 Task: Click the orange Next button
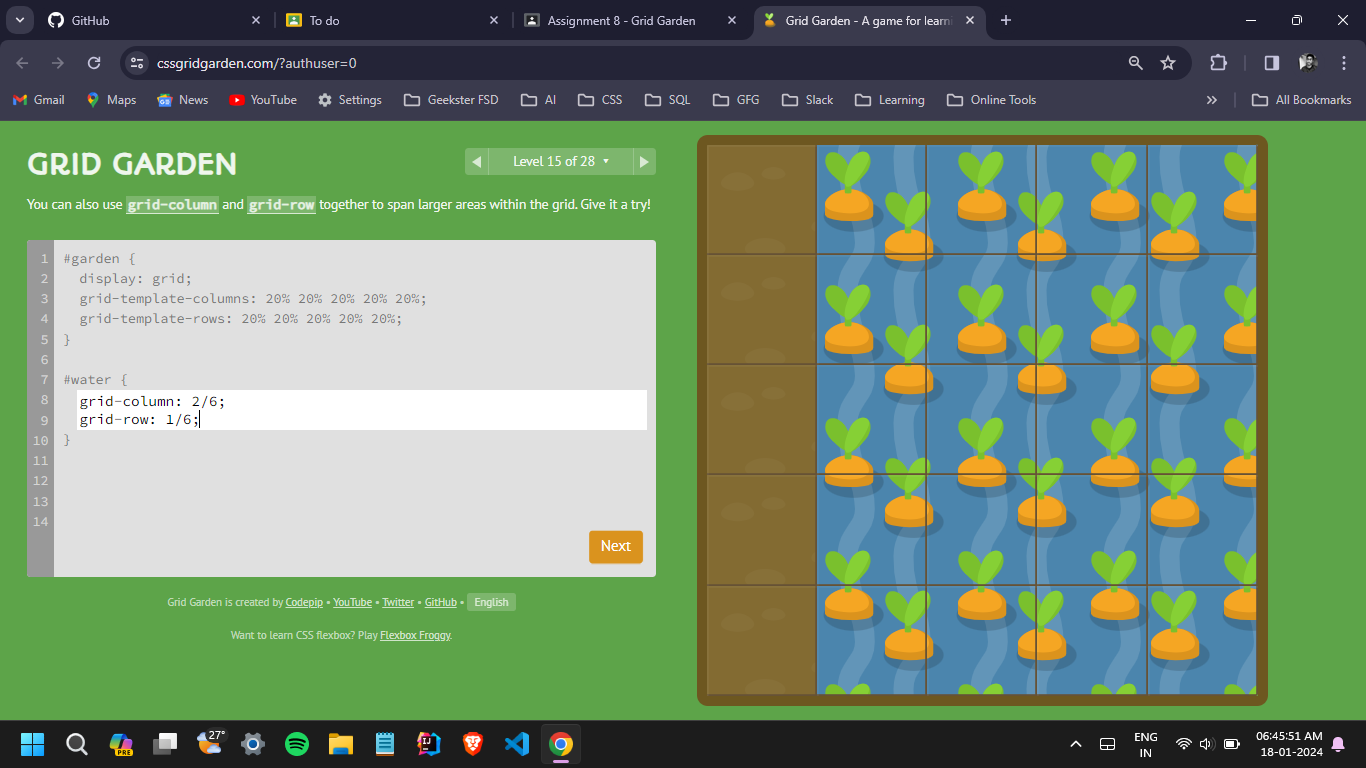pos(615,546)
